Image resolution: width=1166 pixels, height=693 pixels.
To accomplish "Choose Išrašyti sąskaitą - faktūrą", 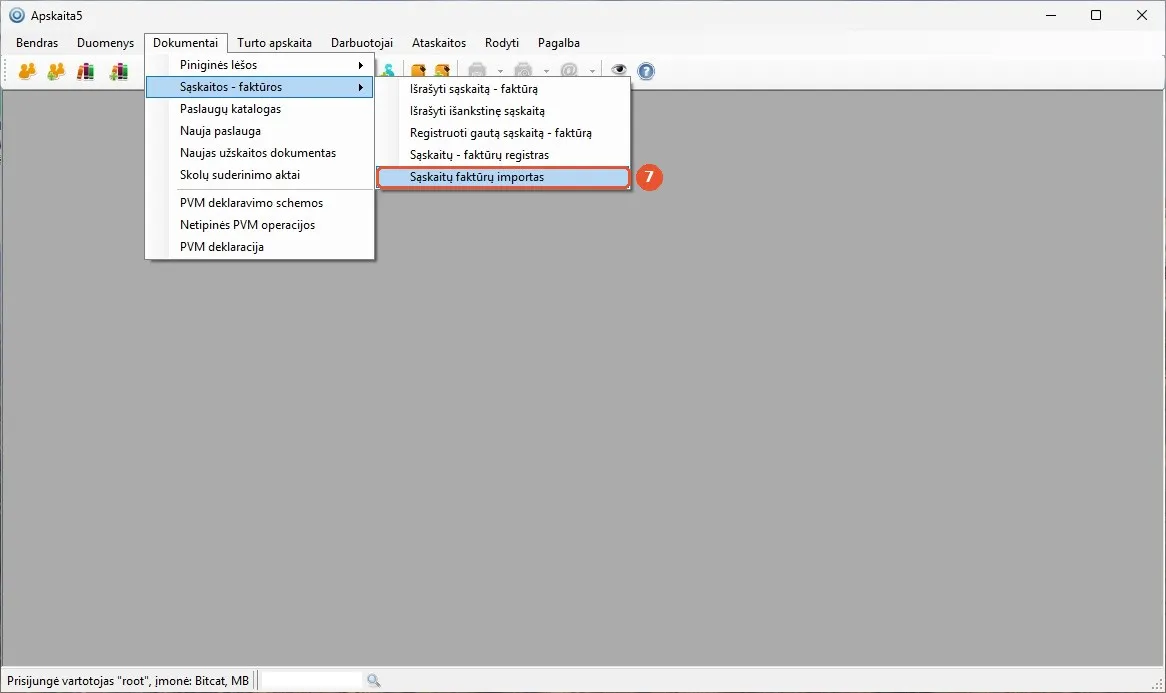I will (x=503, y=89).
